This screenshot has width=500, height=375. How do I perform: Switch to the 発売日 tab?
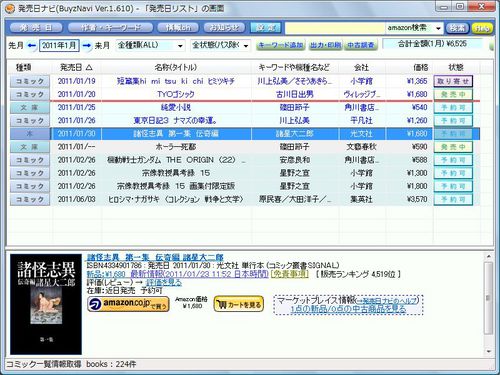tap(36, 28)
